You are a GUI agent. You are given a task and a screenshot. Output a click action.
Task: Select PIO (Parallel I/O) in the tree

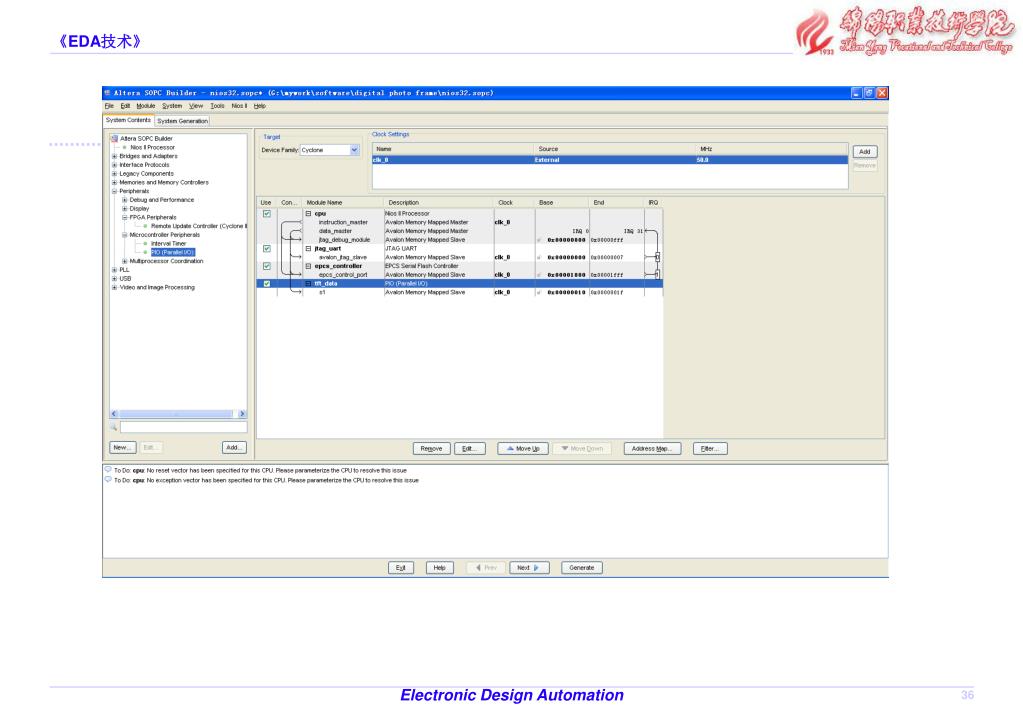click(173, 253)
